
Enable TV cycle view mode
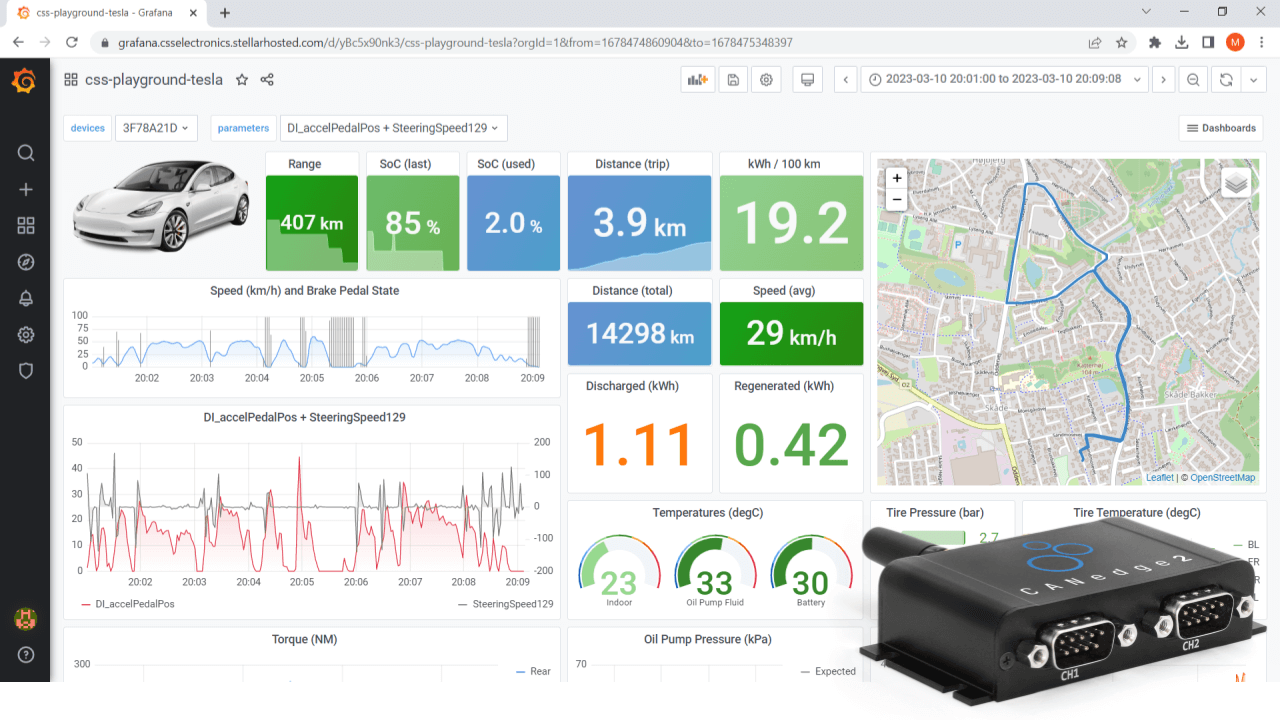(x=806, y=79)
